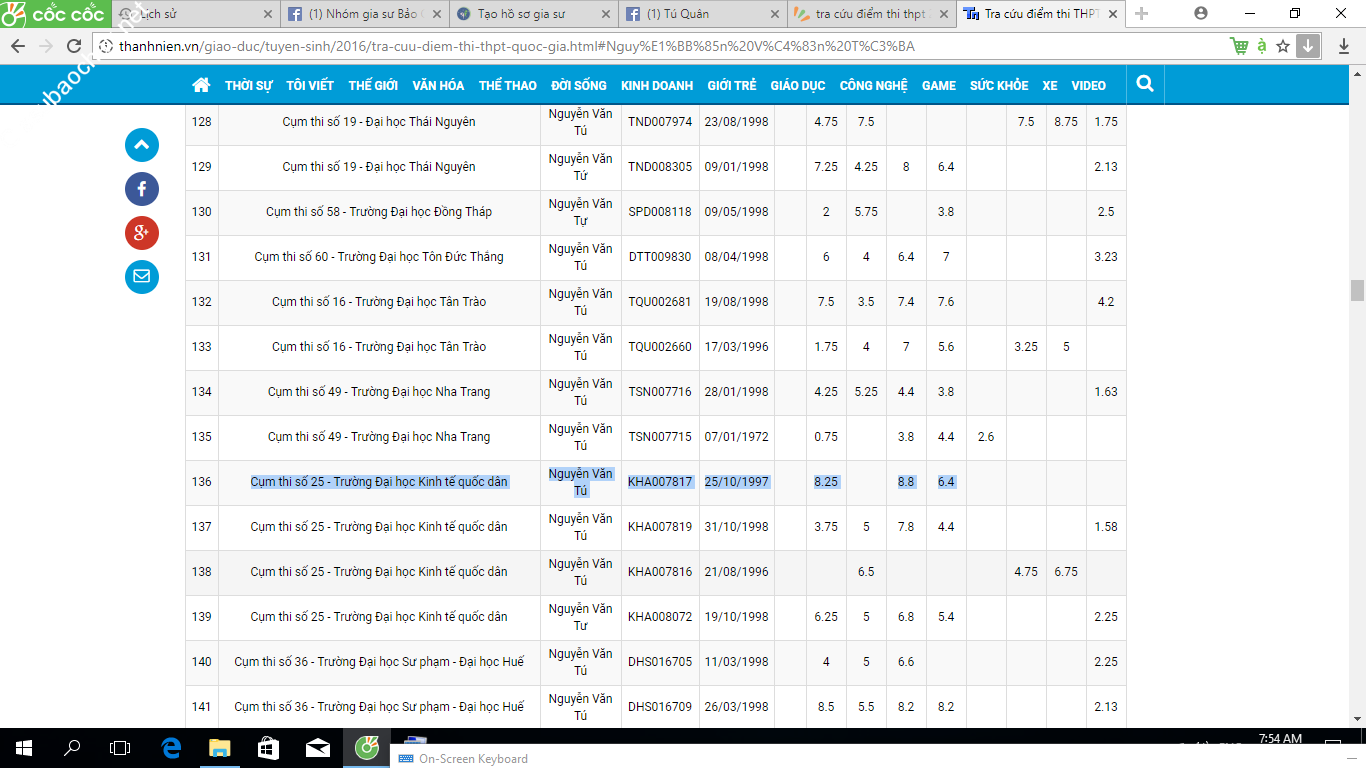Share page by email envelope icon

coord(142,276)
